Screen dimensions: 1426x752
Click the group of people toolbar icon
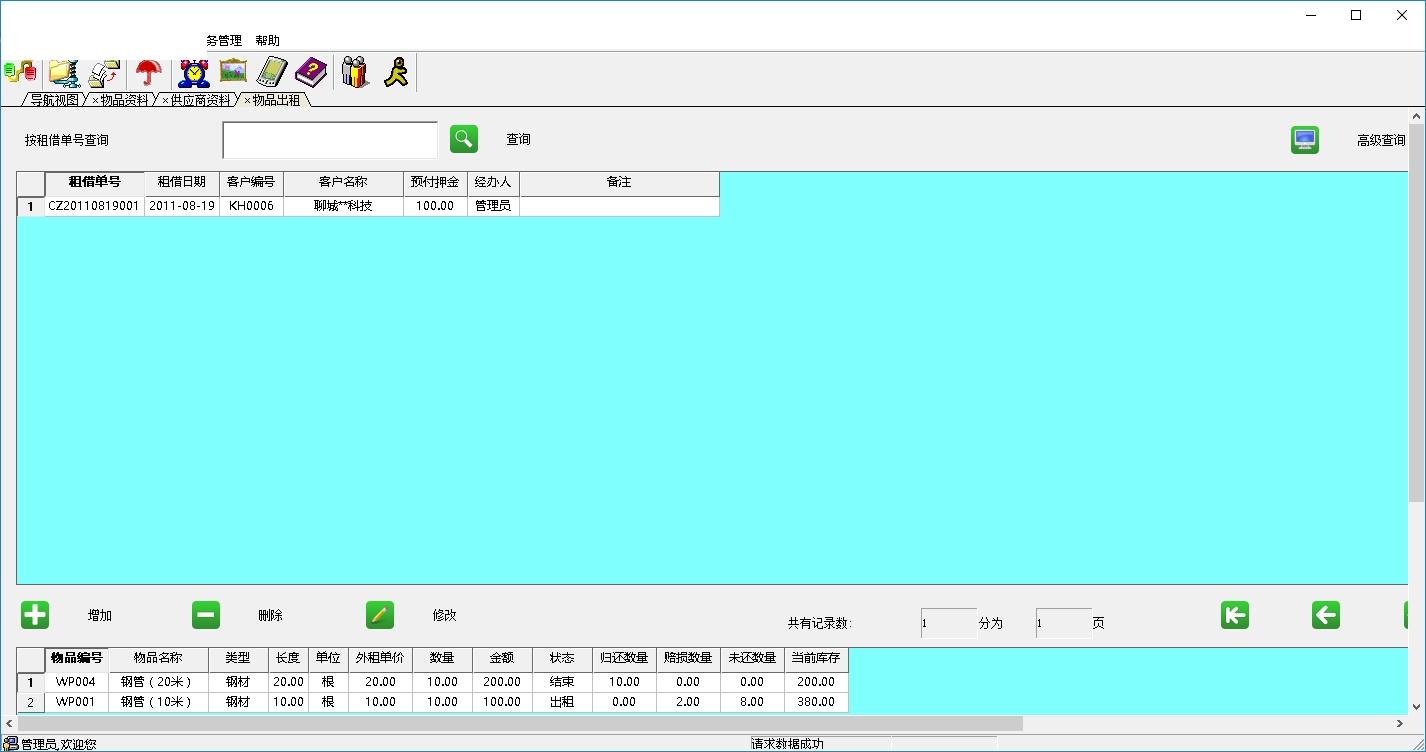coord(355,72)
